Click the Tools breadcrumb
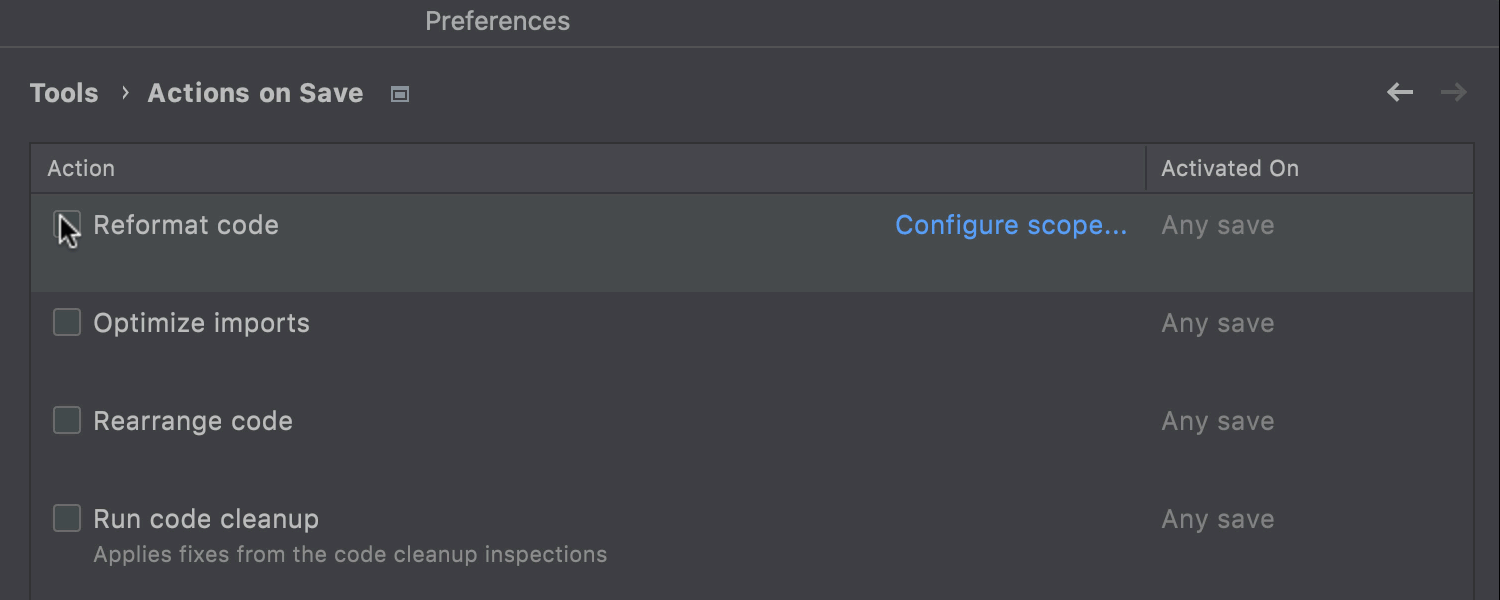The image size is (1500, 600). [x=64, y=93]
